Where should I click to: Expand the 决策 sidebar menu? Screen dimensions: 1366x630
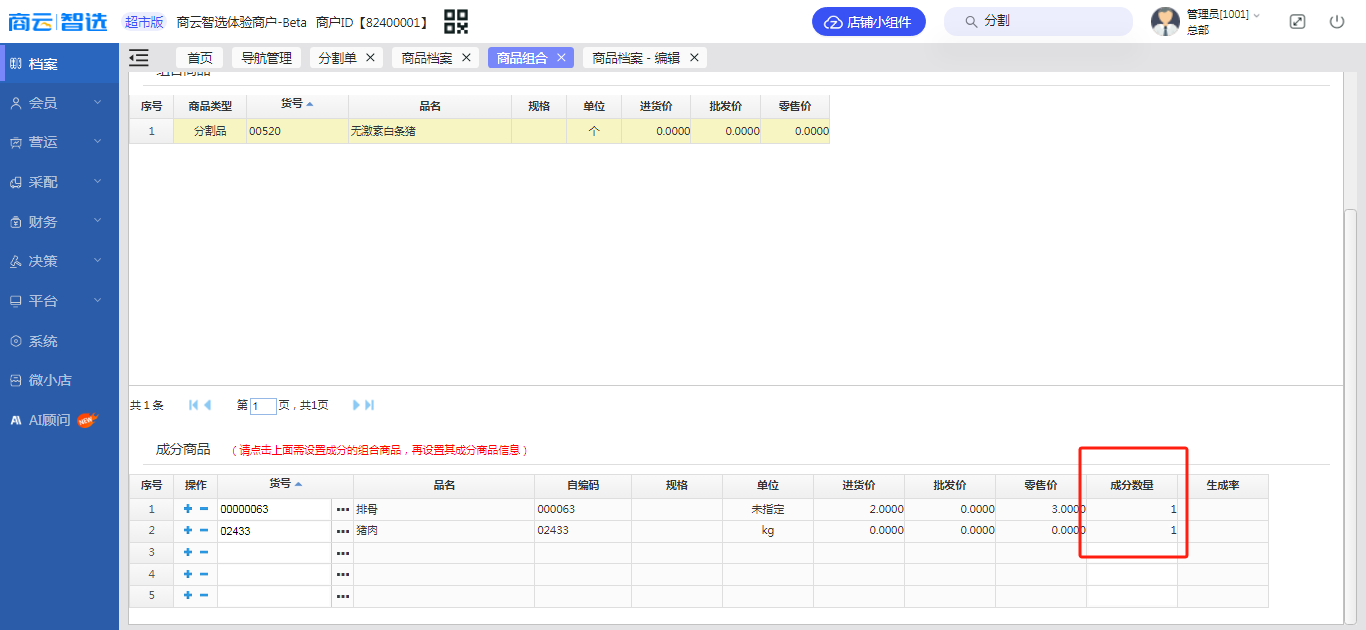pos(59,261)
